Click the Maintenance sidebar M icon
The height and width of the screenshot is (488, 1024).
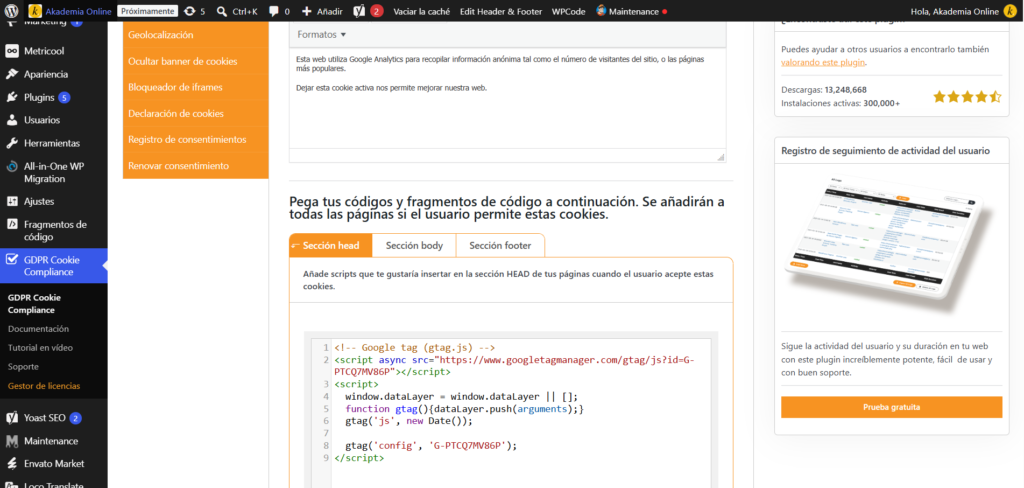tap(12, 441)
